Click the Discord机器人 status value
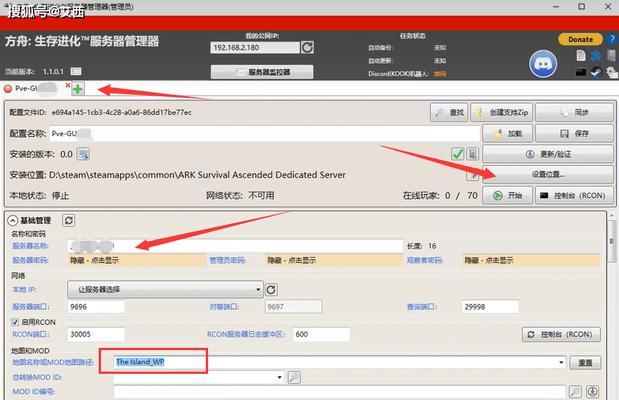The height and width of the screenshot is (400, 619). pos(440,74)
